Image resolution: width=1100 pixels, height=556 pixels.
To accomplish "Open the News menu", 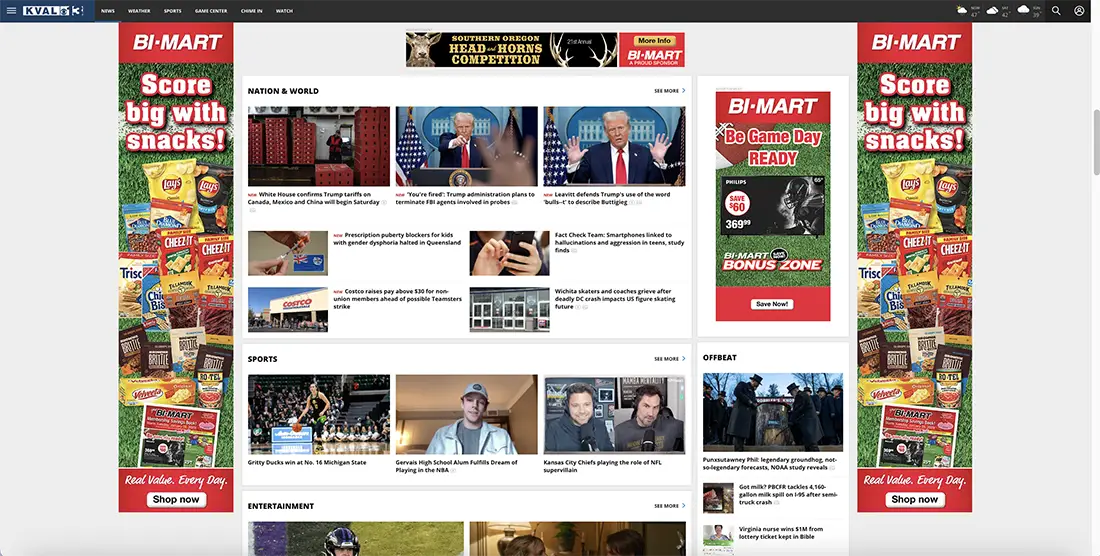I will pos(107,11).
